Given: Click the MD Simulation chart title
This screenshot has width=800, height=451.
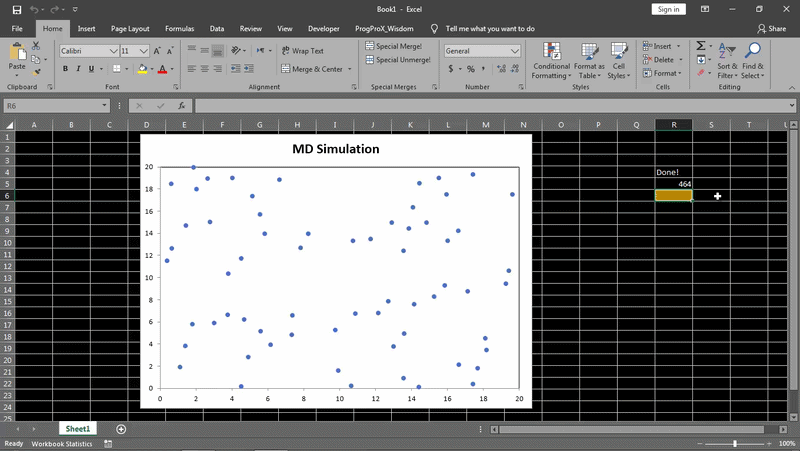Looking at the screenshot, I should pyautogui.click(x=336, y=149).
